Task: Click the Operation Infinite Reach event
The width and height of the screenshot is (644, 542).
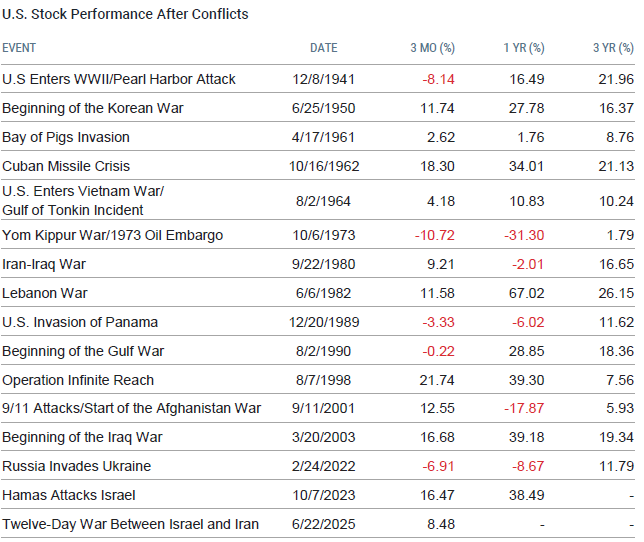Action: click(x=80, y=380)
